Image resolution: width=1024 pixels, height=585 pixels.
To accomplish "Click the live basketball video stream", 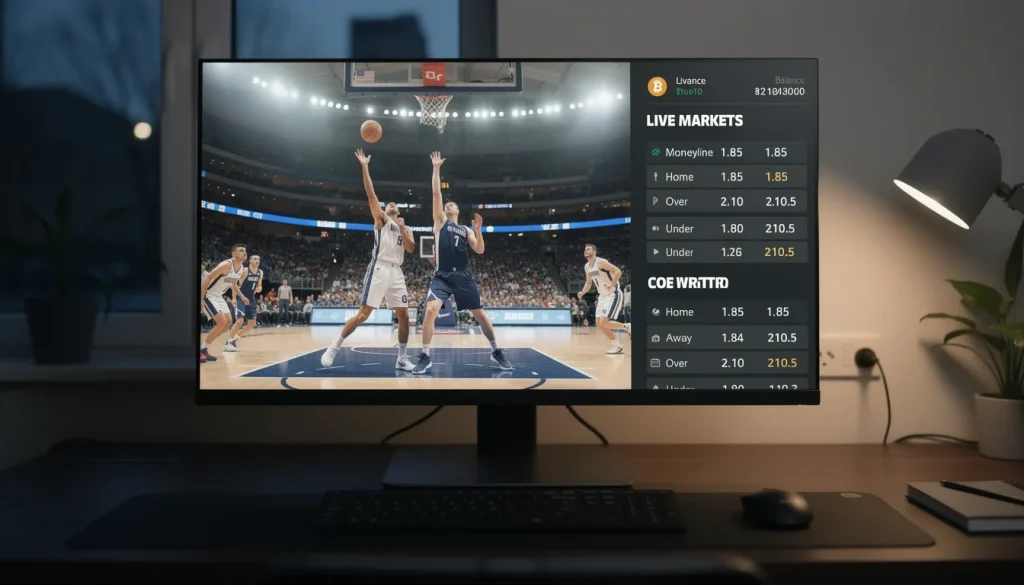I will click(415, 226).
